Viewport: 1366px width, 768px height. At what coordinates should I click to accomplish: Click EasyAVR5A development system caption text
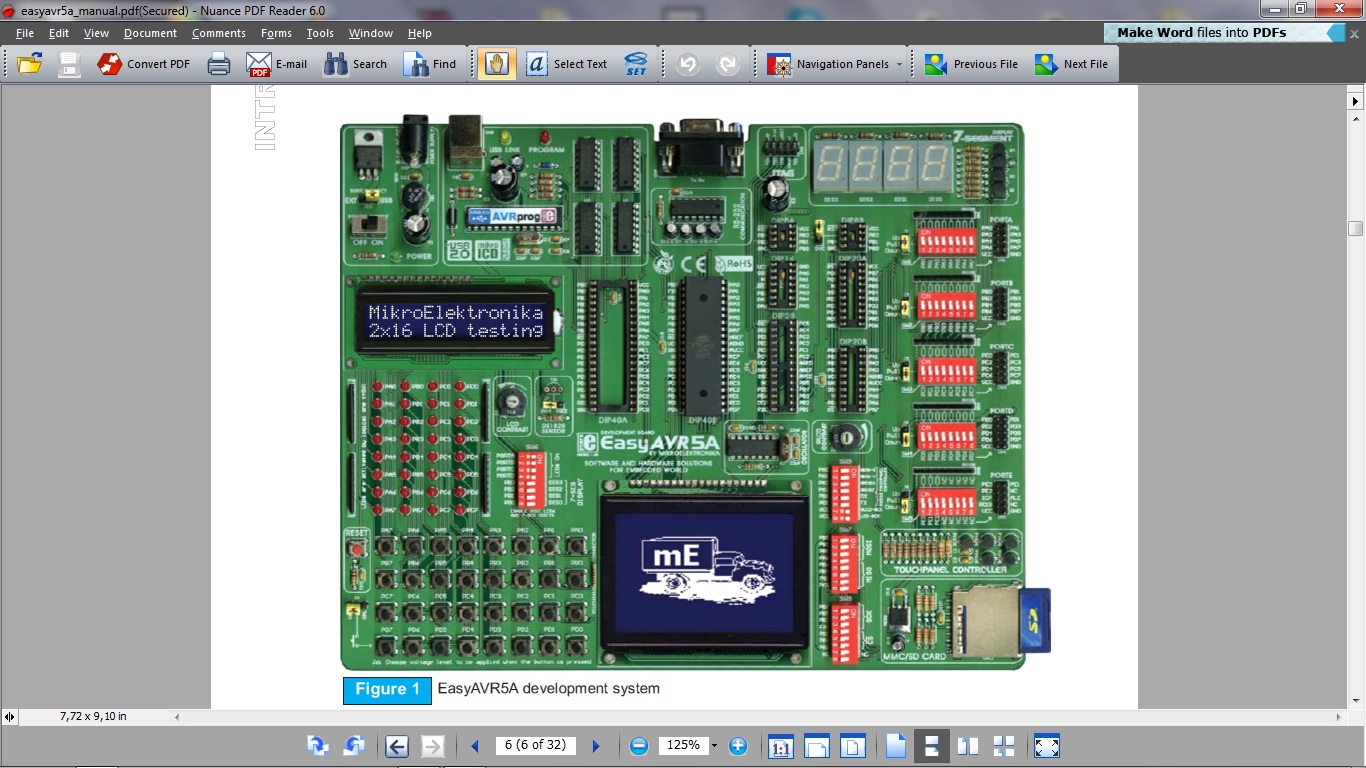tap(548, 689)
